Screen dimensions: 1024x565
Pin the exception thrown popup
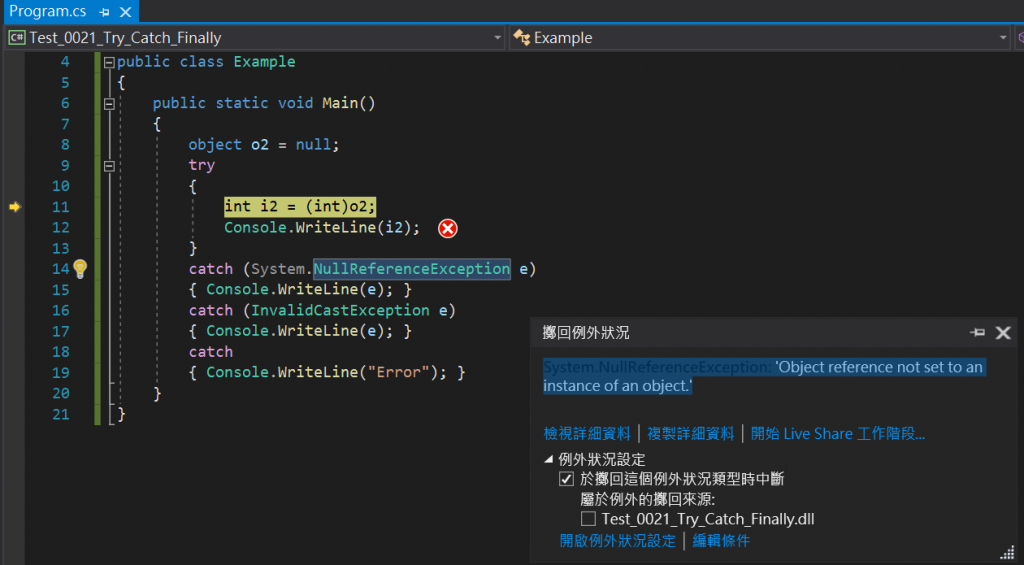(x=977, y=332)
